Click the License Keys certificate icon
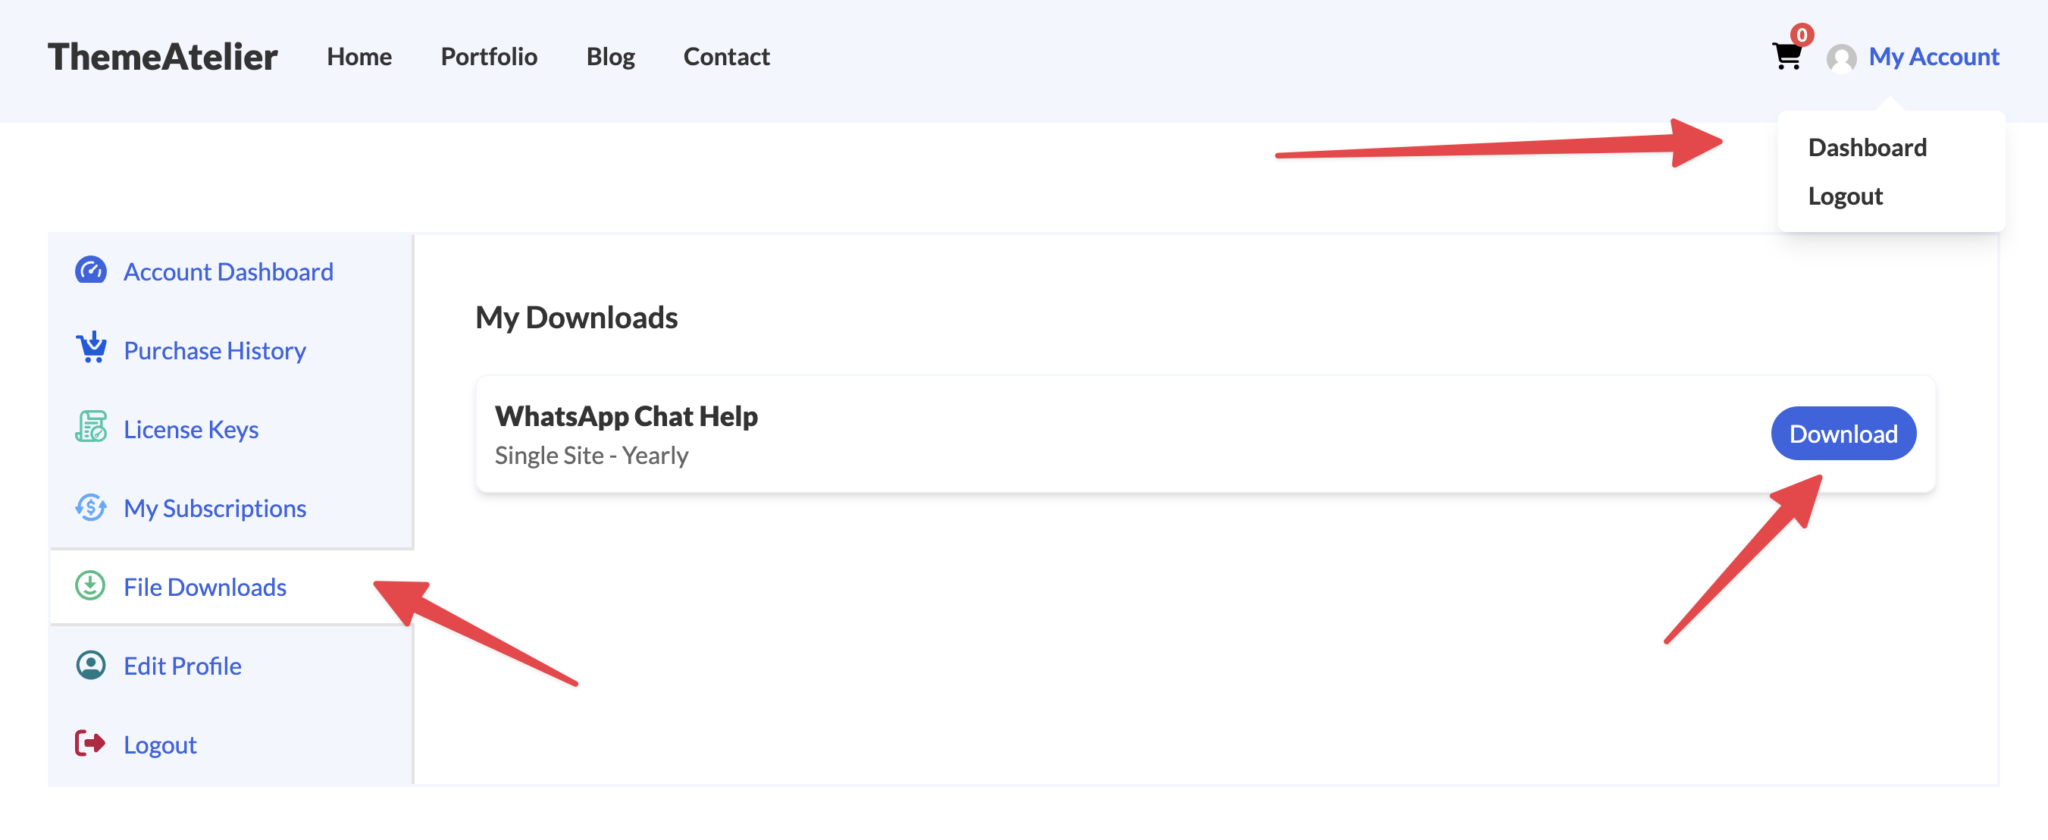 (91, 428)
